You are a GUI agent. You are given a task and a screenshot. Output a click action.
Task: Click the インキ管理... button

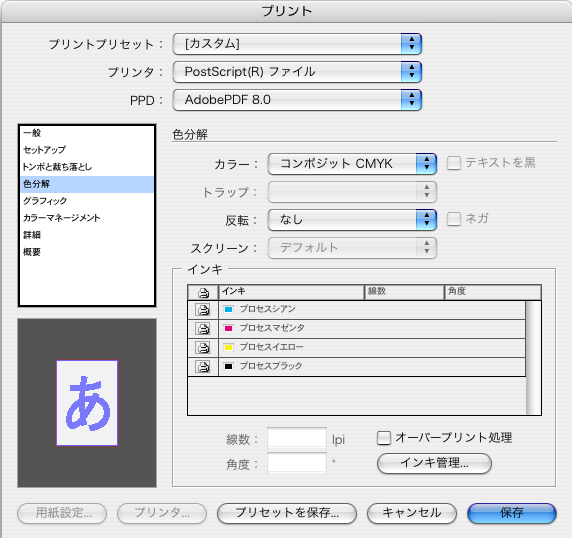click(x=434, y=463)
